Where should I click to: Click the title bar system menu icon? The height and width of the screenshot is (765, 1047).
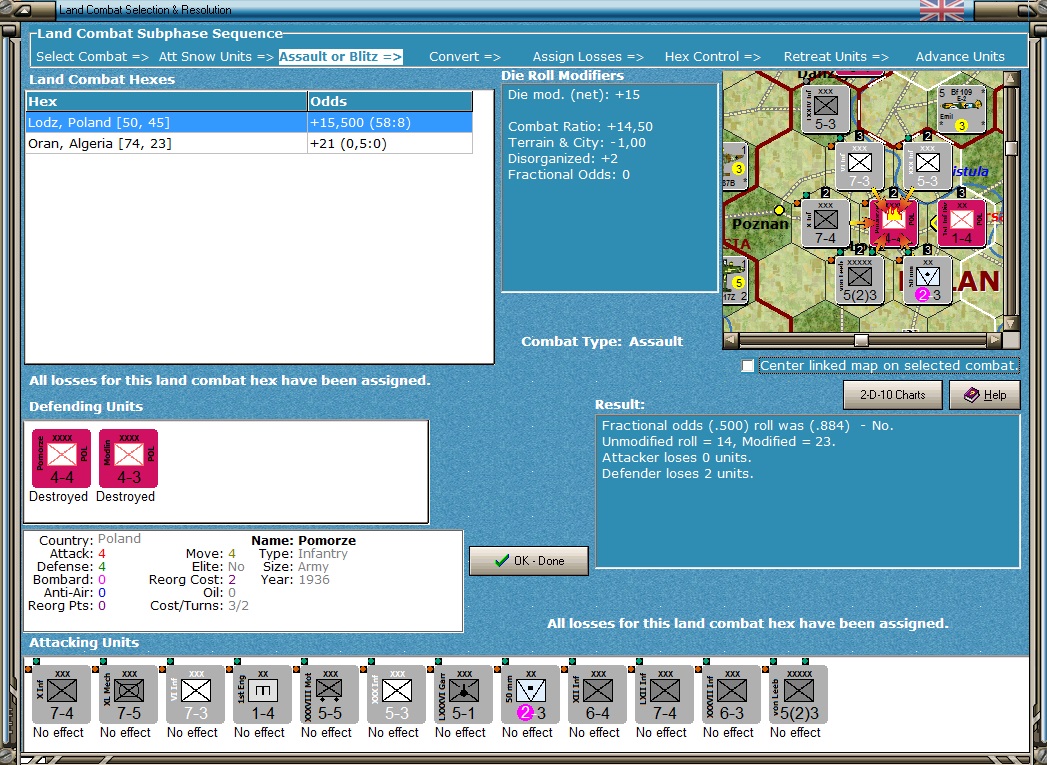[23, 10]
